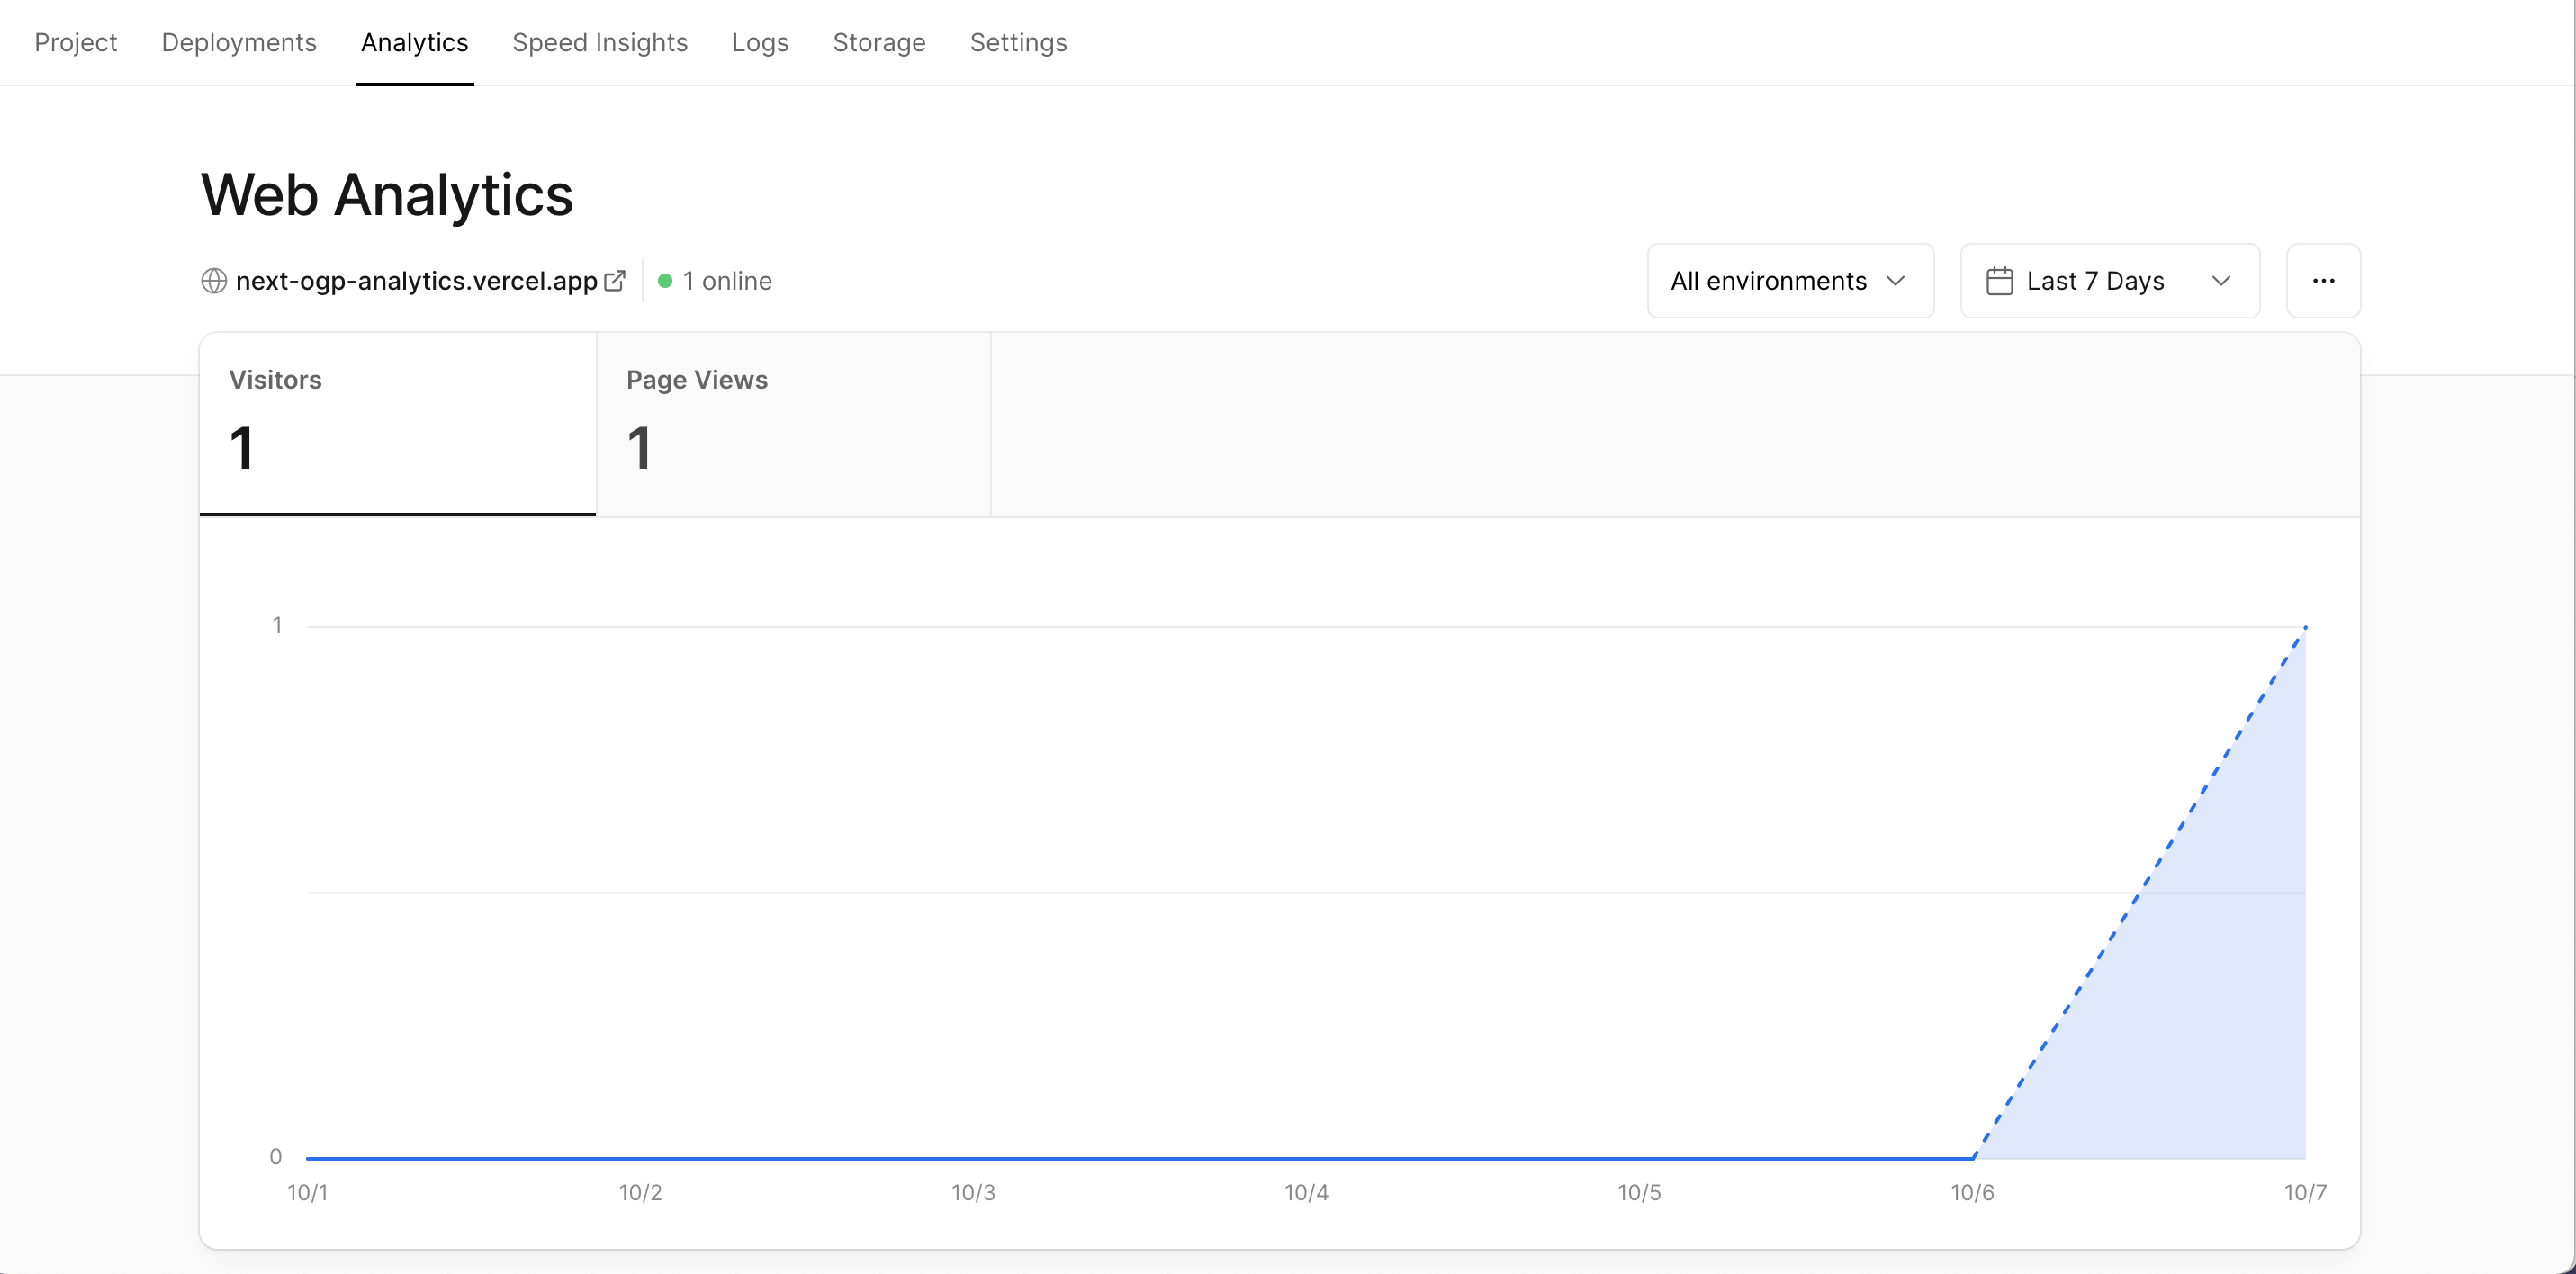Open next-ogp-analytics.vercel.app link

pyautogui.click(x=416, y=281)
